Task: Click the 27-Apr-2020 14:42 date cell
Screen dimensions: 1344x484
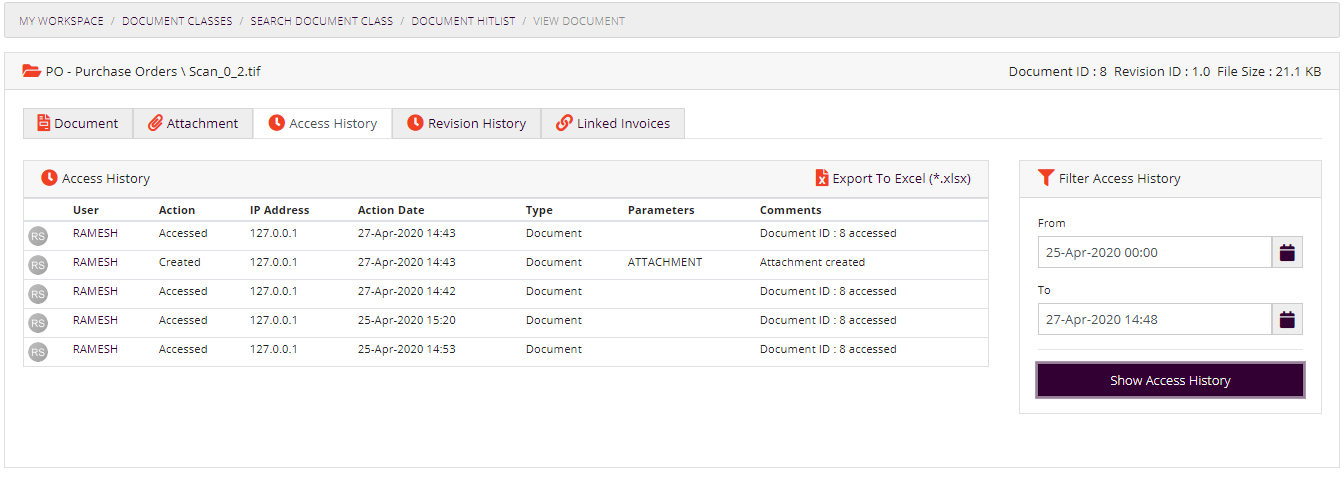Action: click(407, 291)
